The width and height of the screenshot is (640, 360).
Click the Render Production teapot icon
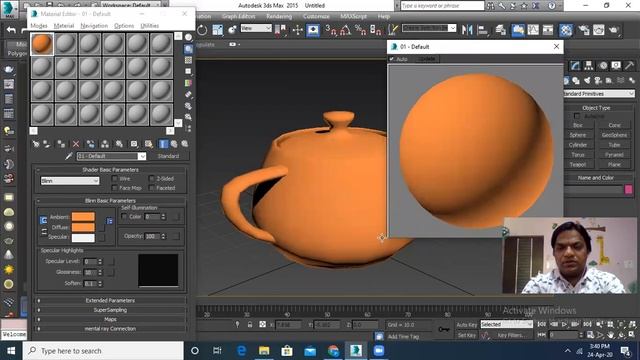tap(613, 30)
